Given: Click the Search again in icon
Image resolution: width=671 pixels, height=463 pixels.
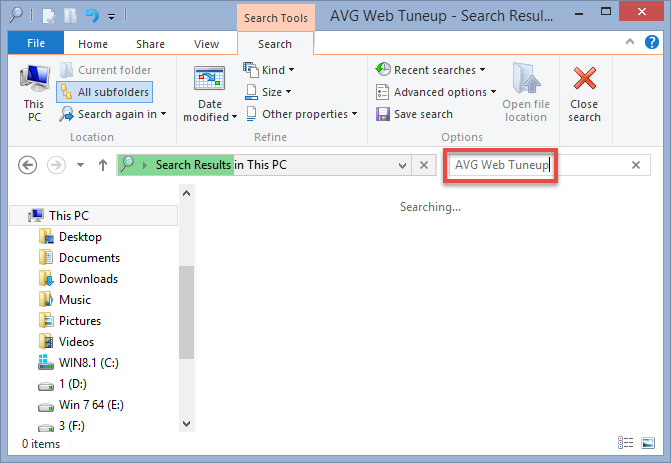Looking at the screenshot, I should point(66,114).
